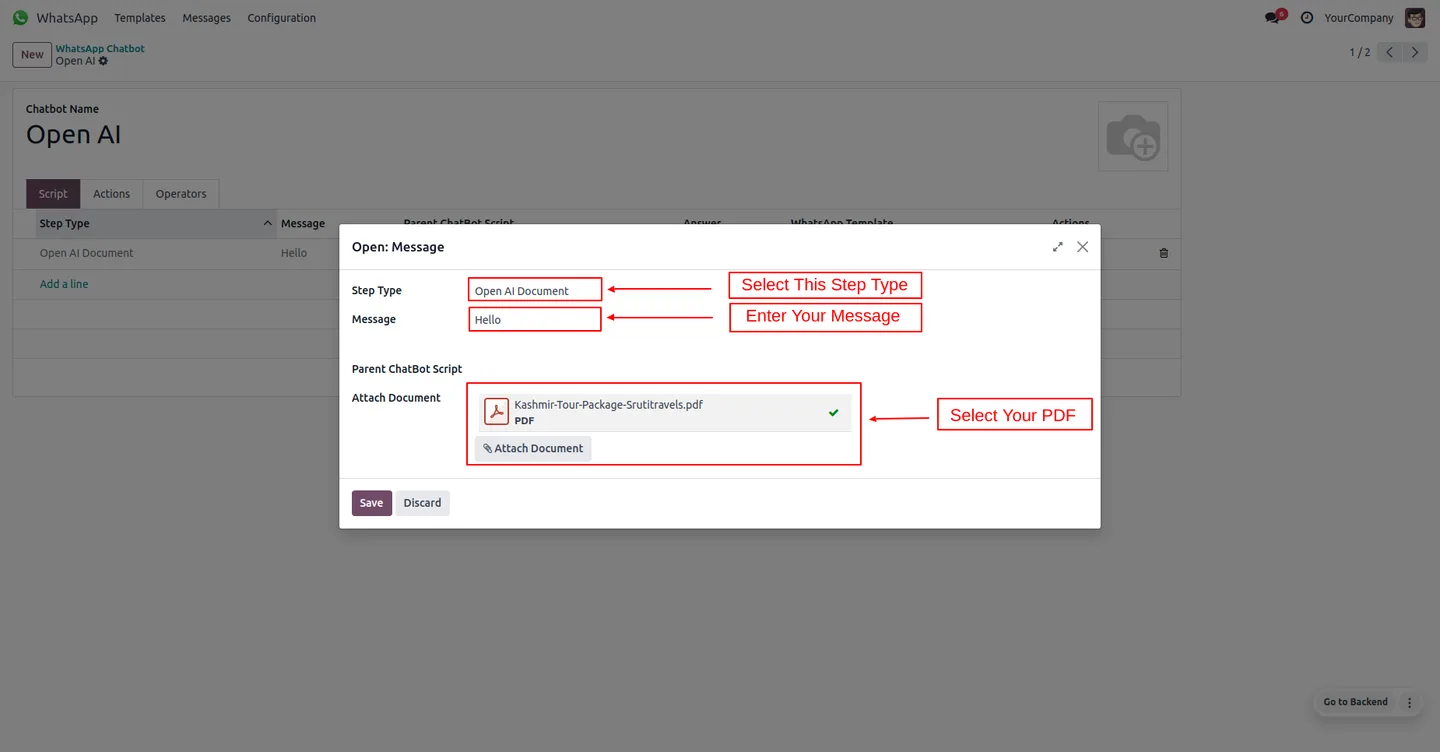Viewport: 1440px width, 752px height.
Task: Delete Open AI Document row trash icon
Action: coord(1163,253)
